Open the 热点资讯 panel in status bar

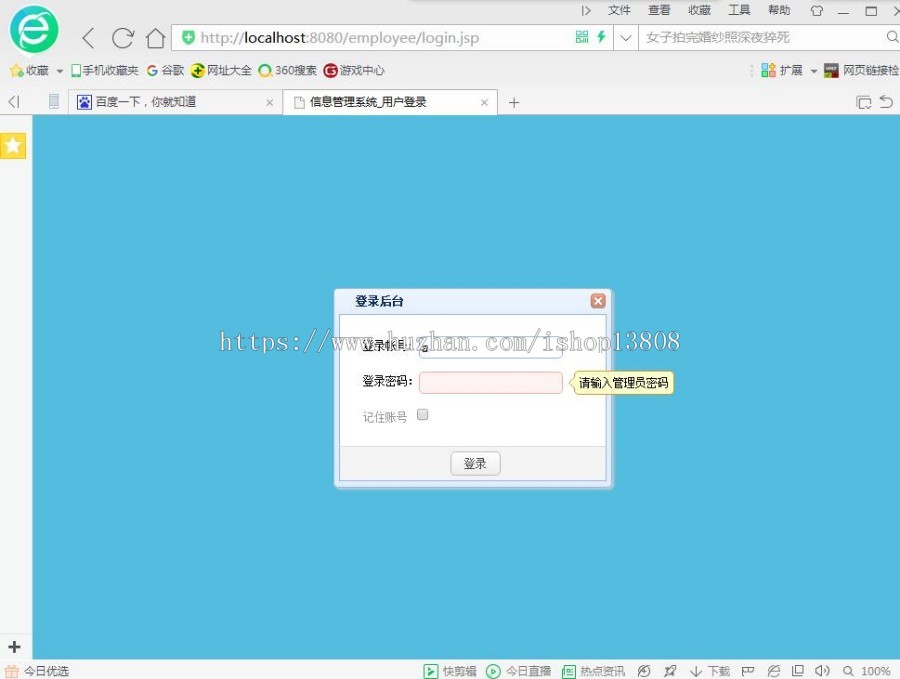click(x=588, y=671)
